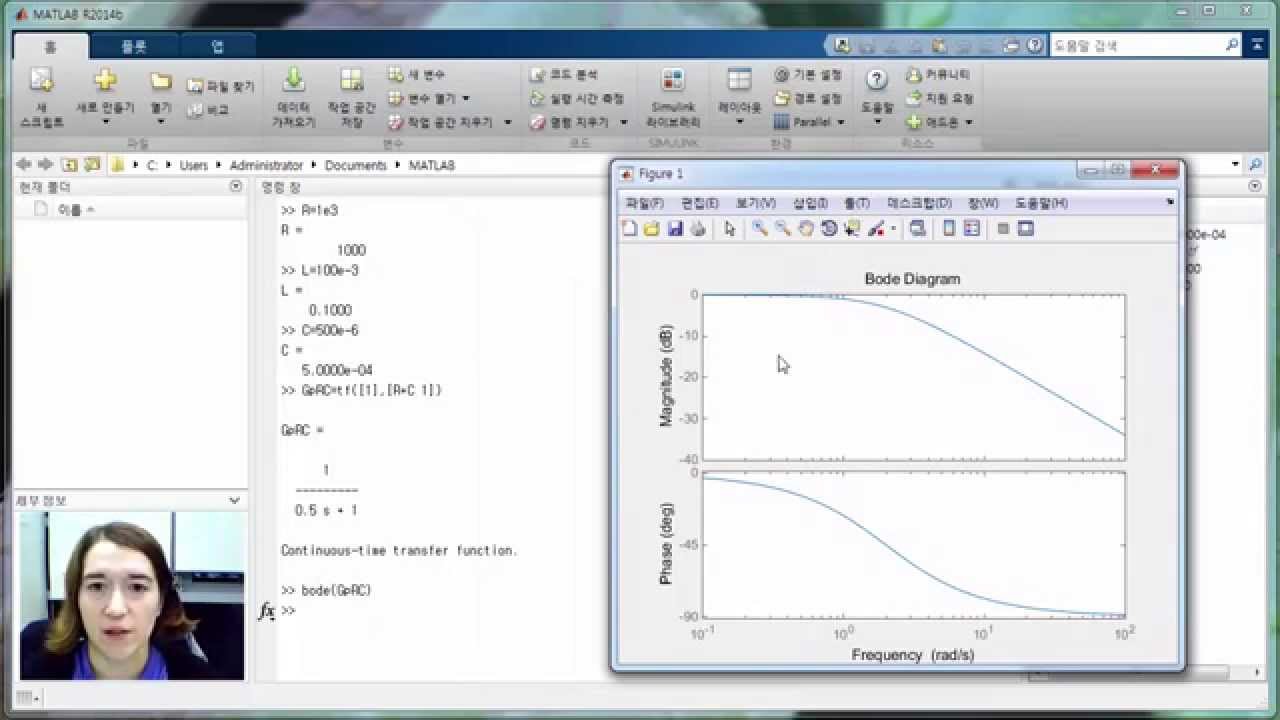Image resolution: width=1280 pixels, height=720 pixels.
Task: Open the Simulink library
Action: (x=673, y=98)
